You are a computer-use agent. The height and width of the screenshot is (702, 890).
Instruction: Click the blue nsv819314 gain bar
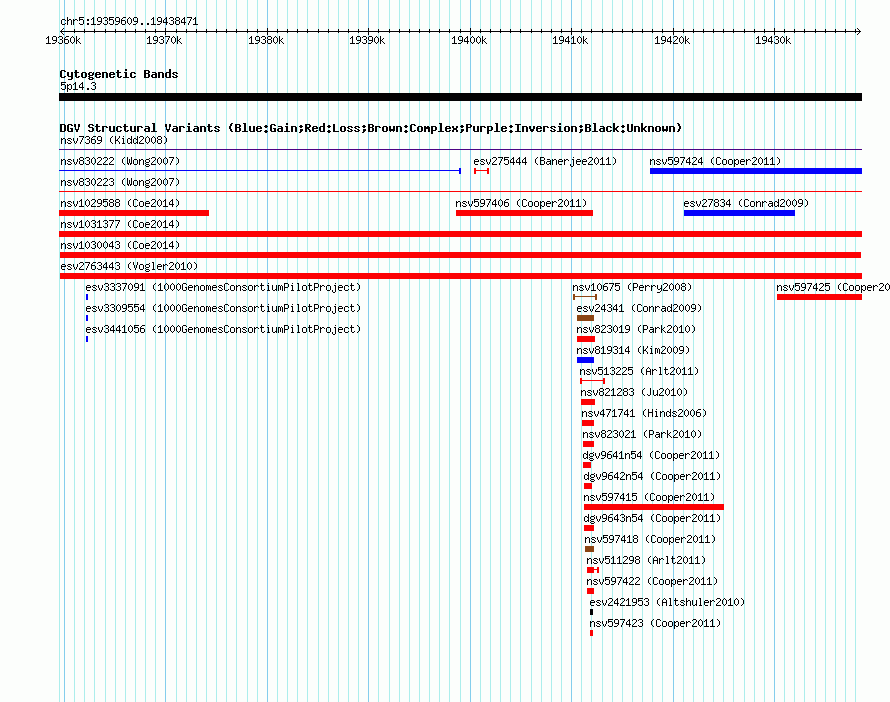click(585, 360)
